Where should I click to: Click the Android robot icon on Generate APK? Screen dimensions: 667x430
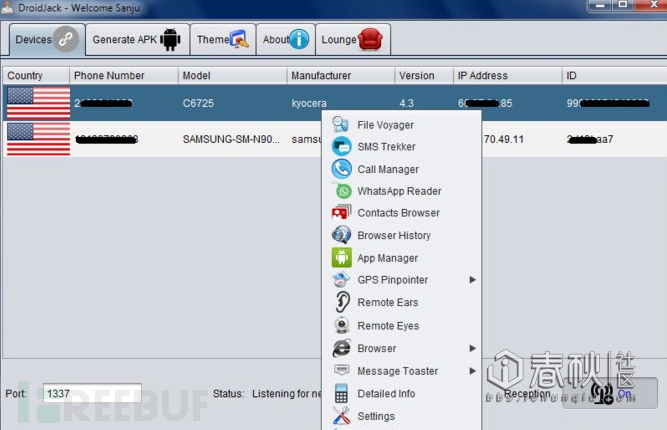click(x=170, y=39)
